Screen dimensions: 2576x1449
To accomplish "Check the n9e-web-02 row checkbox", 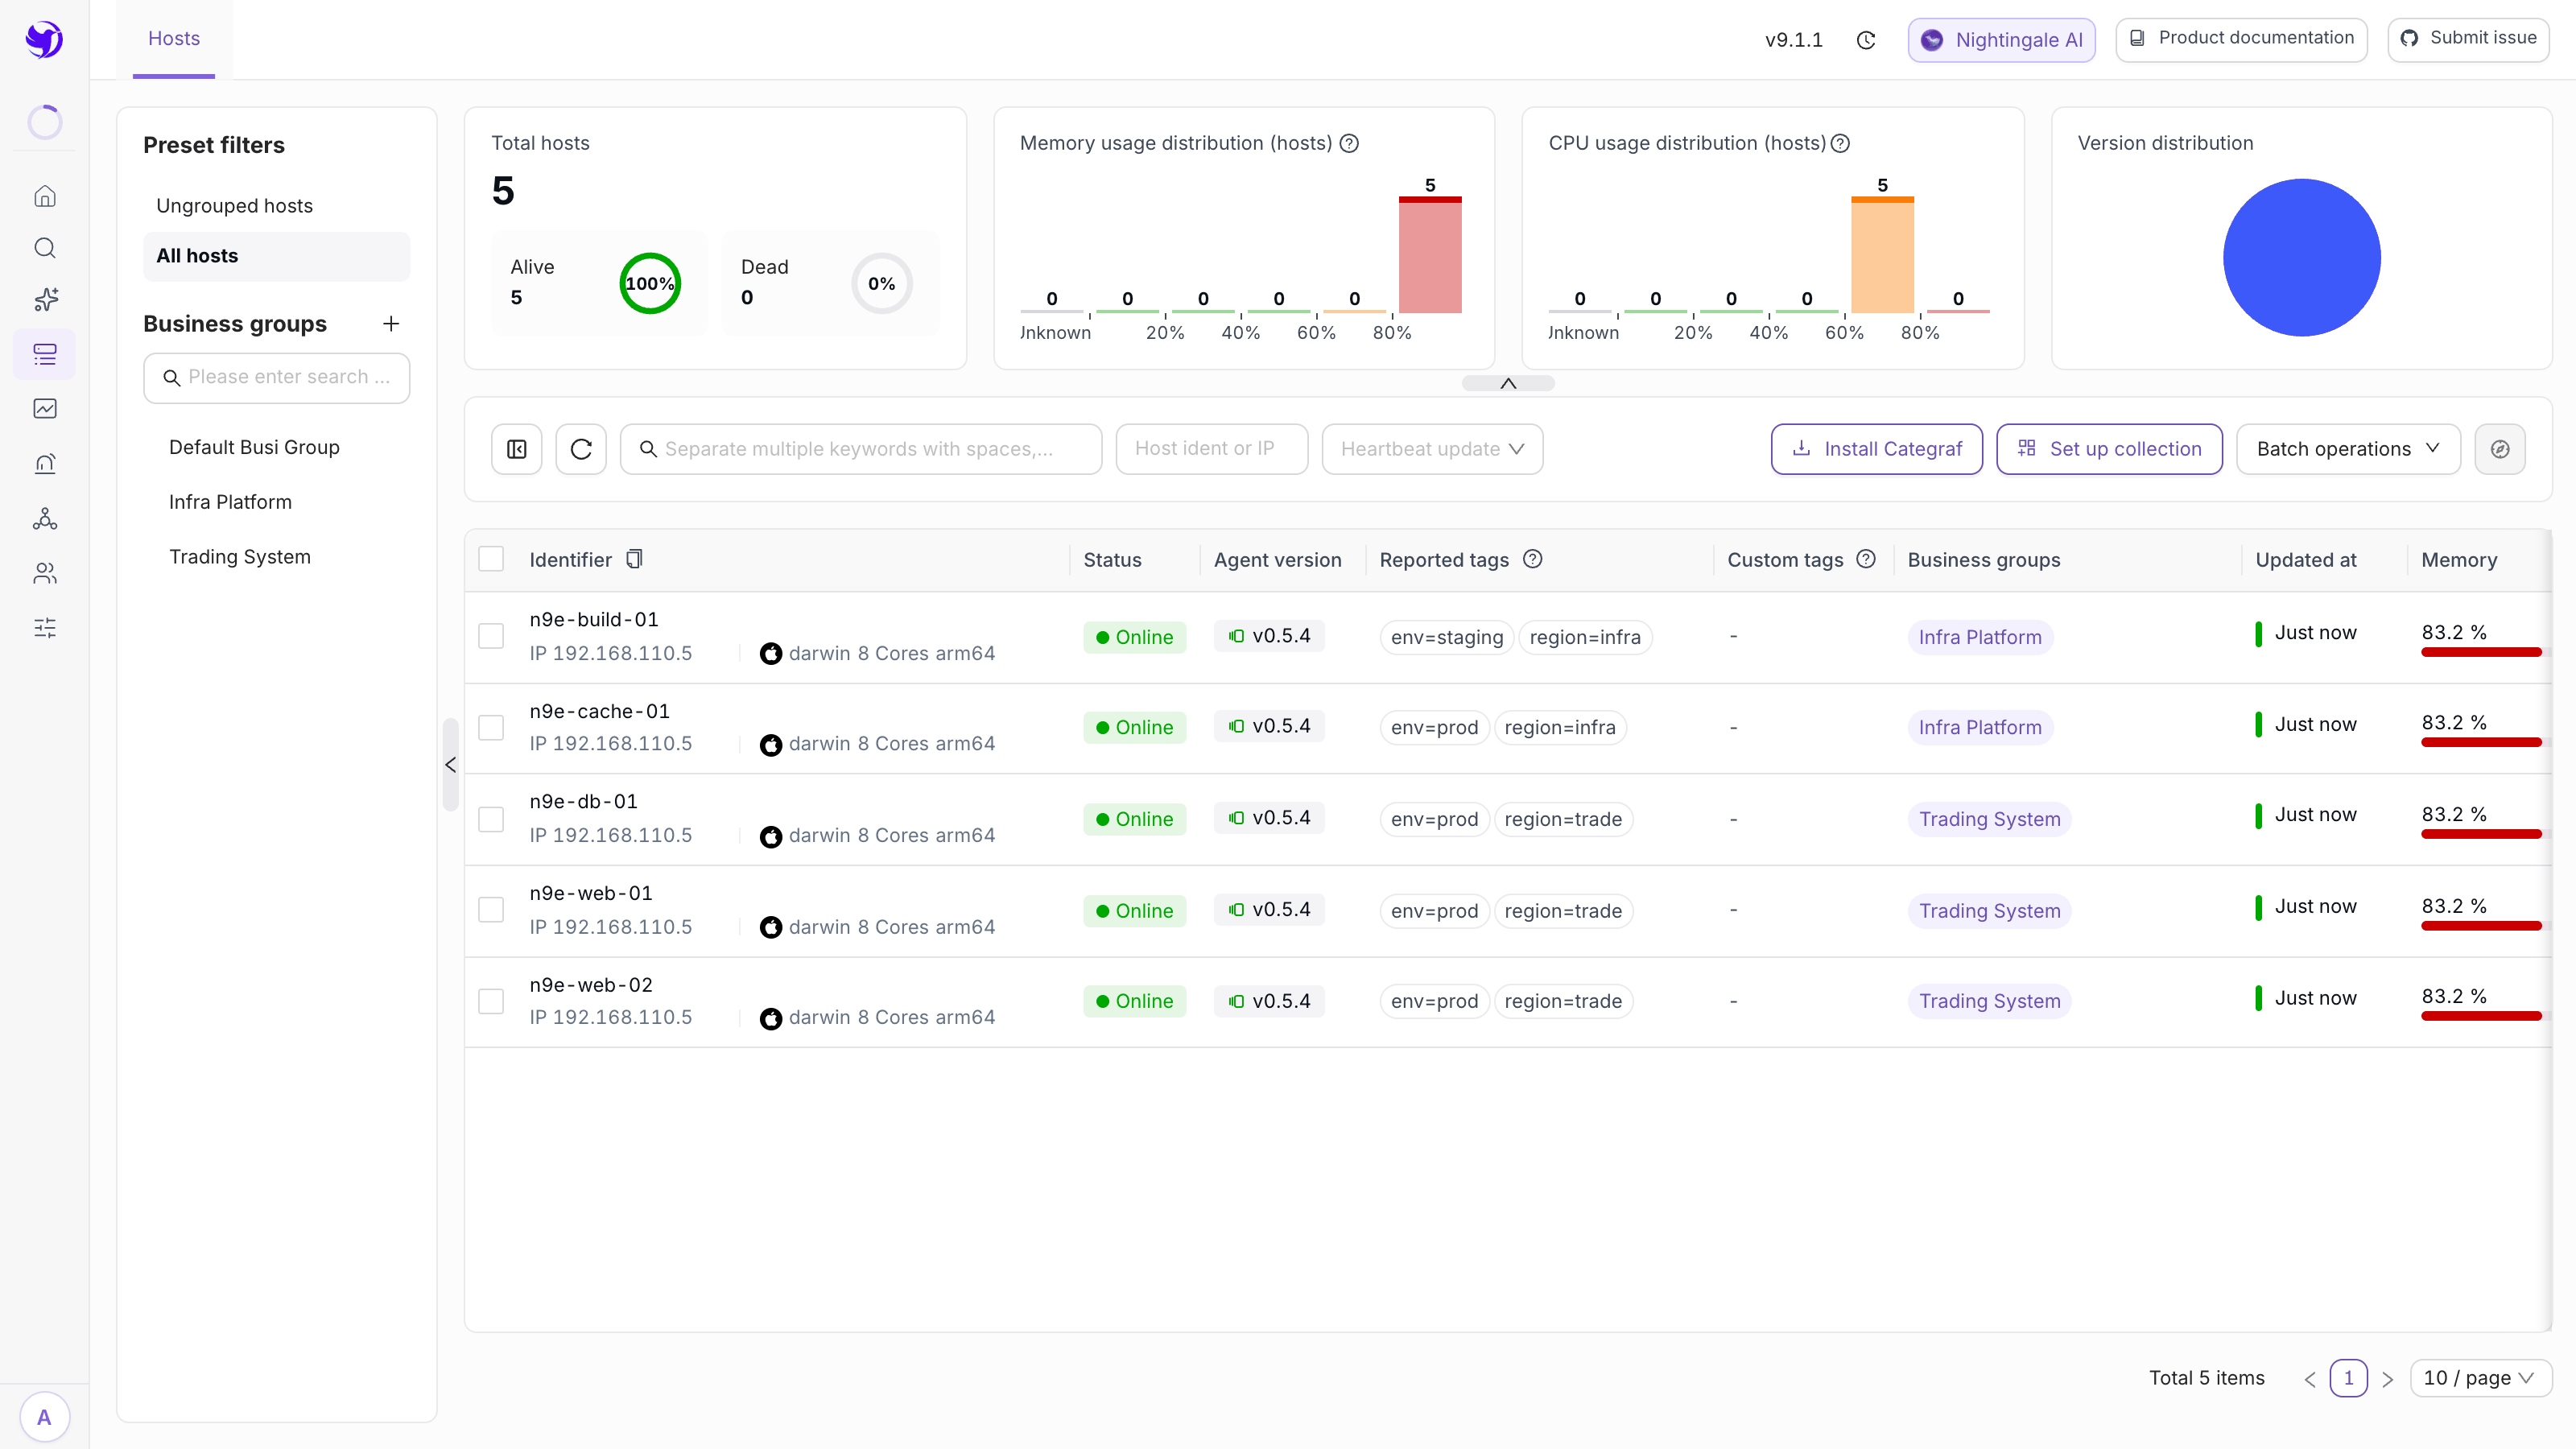I will point(491,1001).
